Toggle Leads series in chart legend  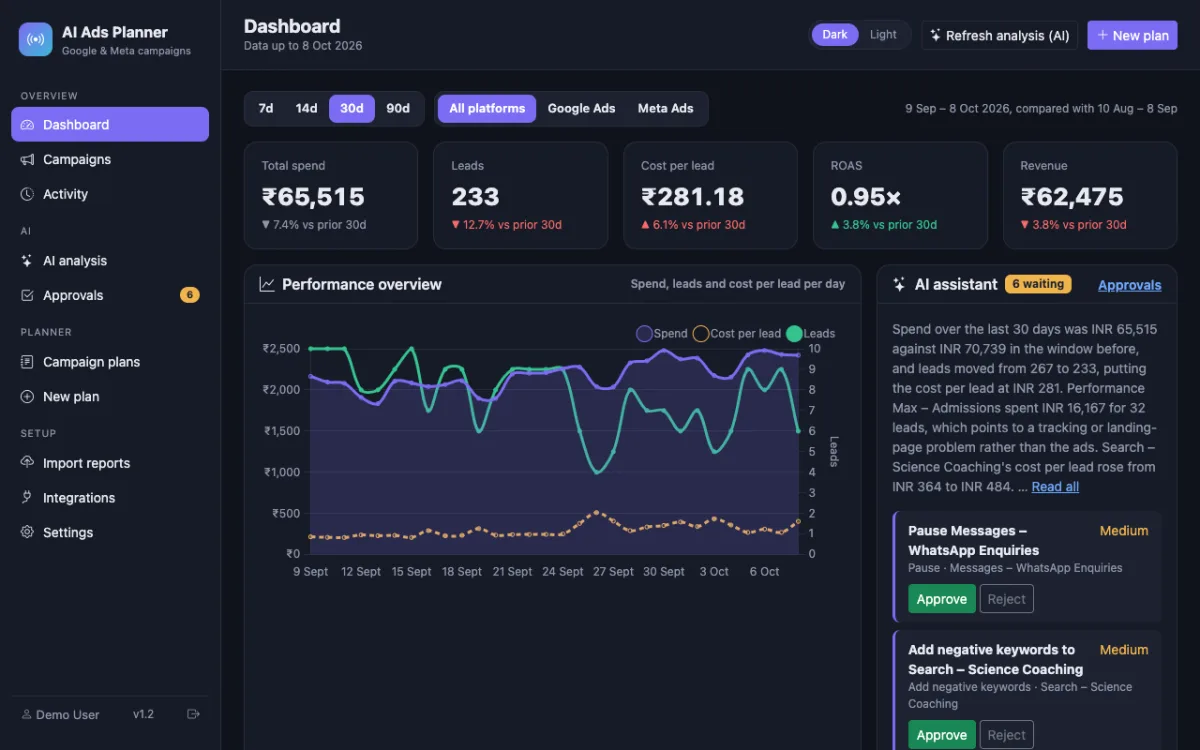811,333
